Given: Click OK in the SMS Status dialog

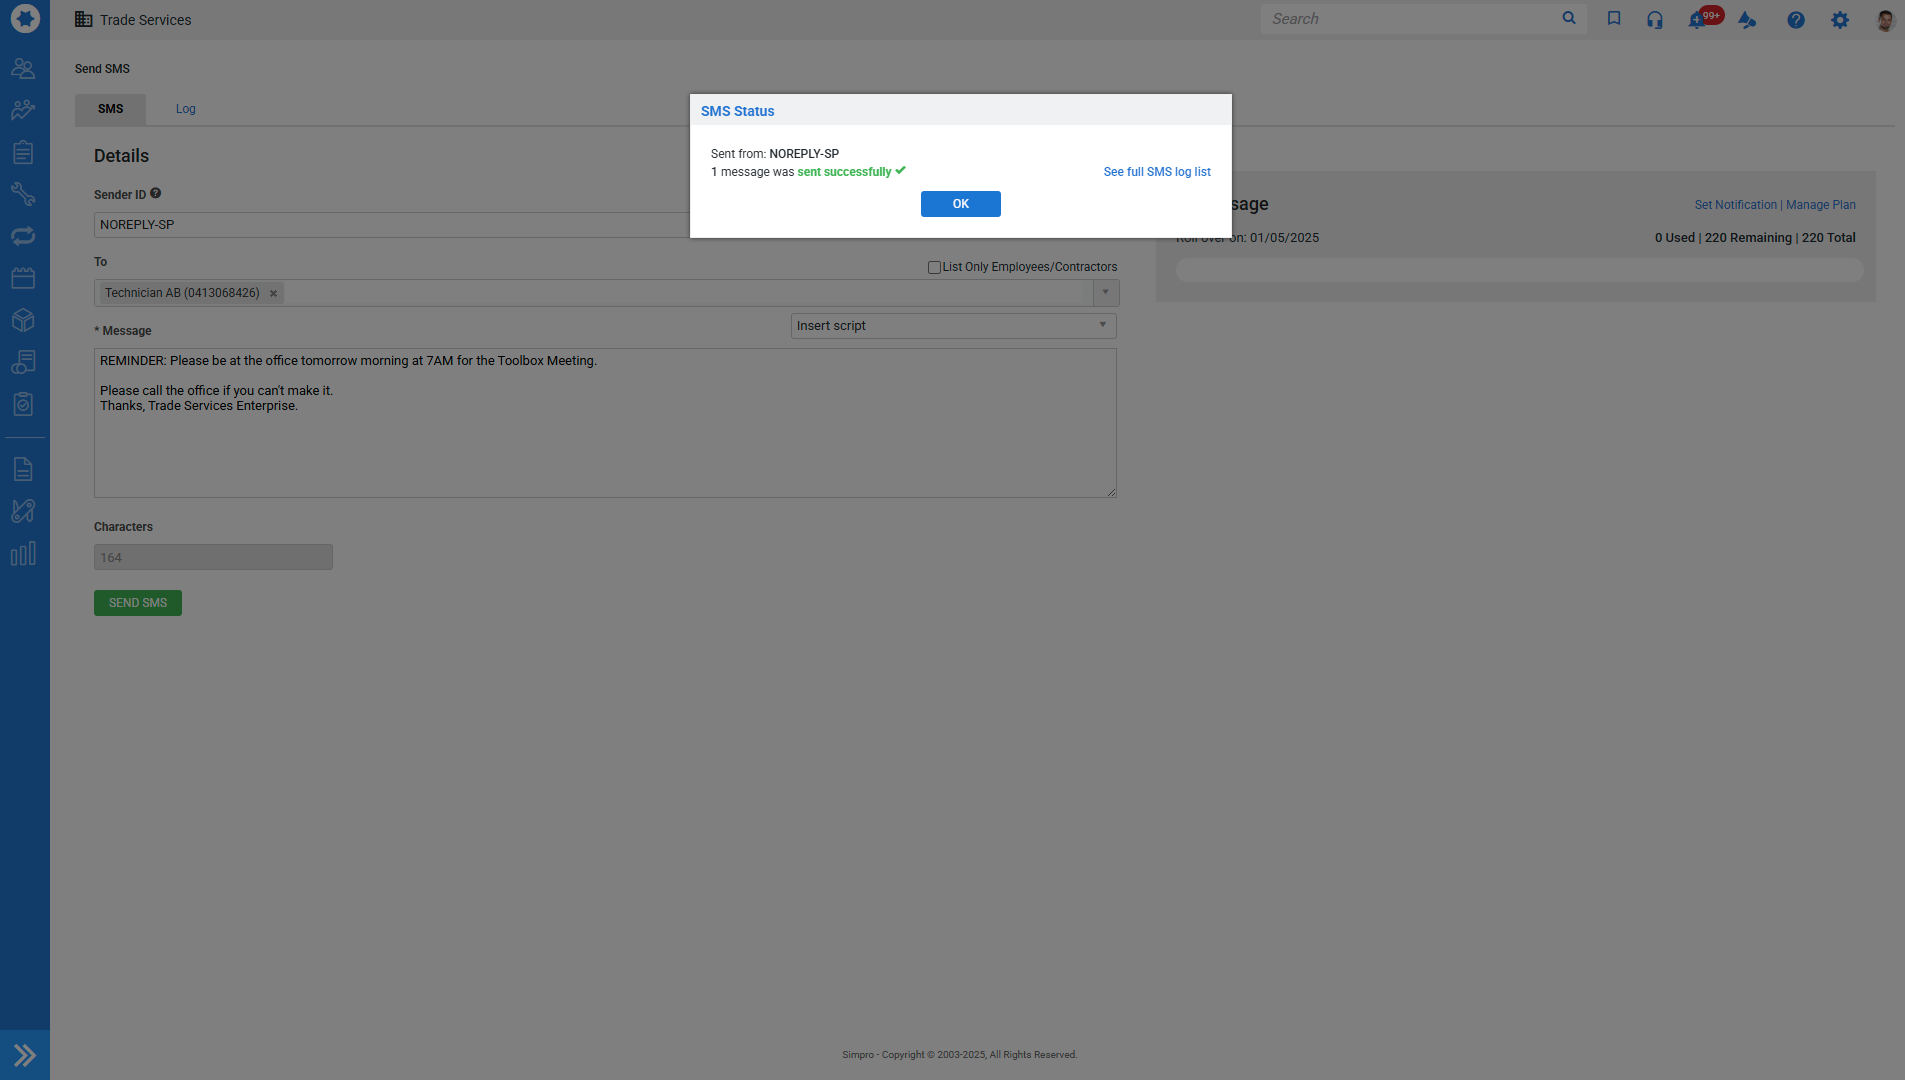Looking at the screenshot, I should 960,204.
